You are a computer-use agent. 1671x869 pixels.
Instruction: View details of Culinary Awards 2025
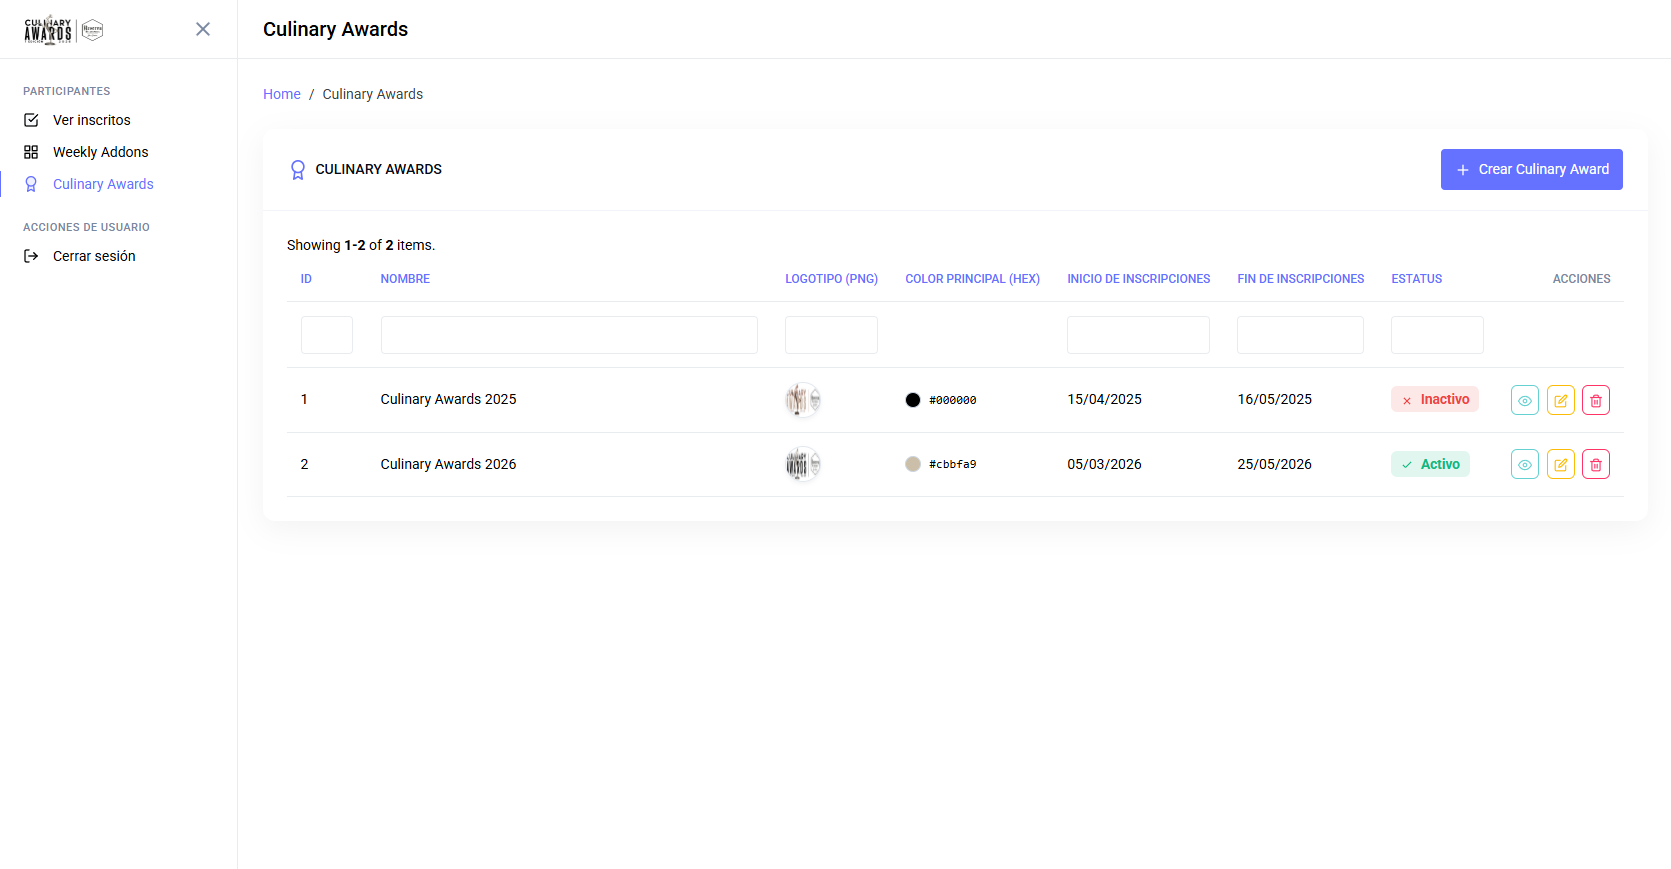(1524, 400)
